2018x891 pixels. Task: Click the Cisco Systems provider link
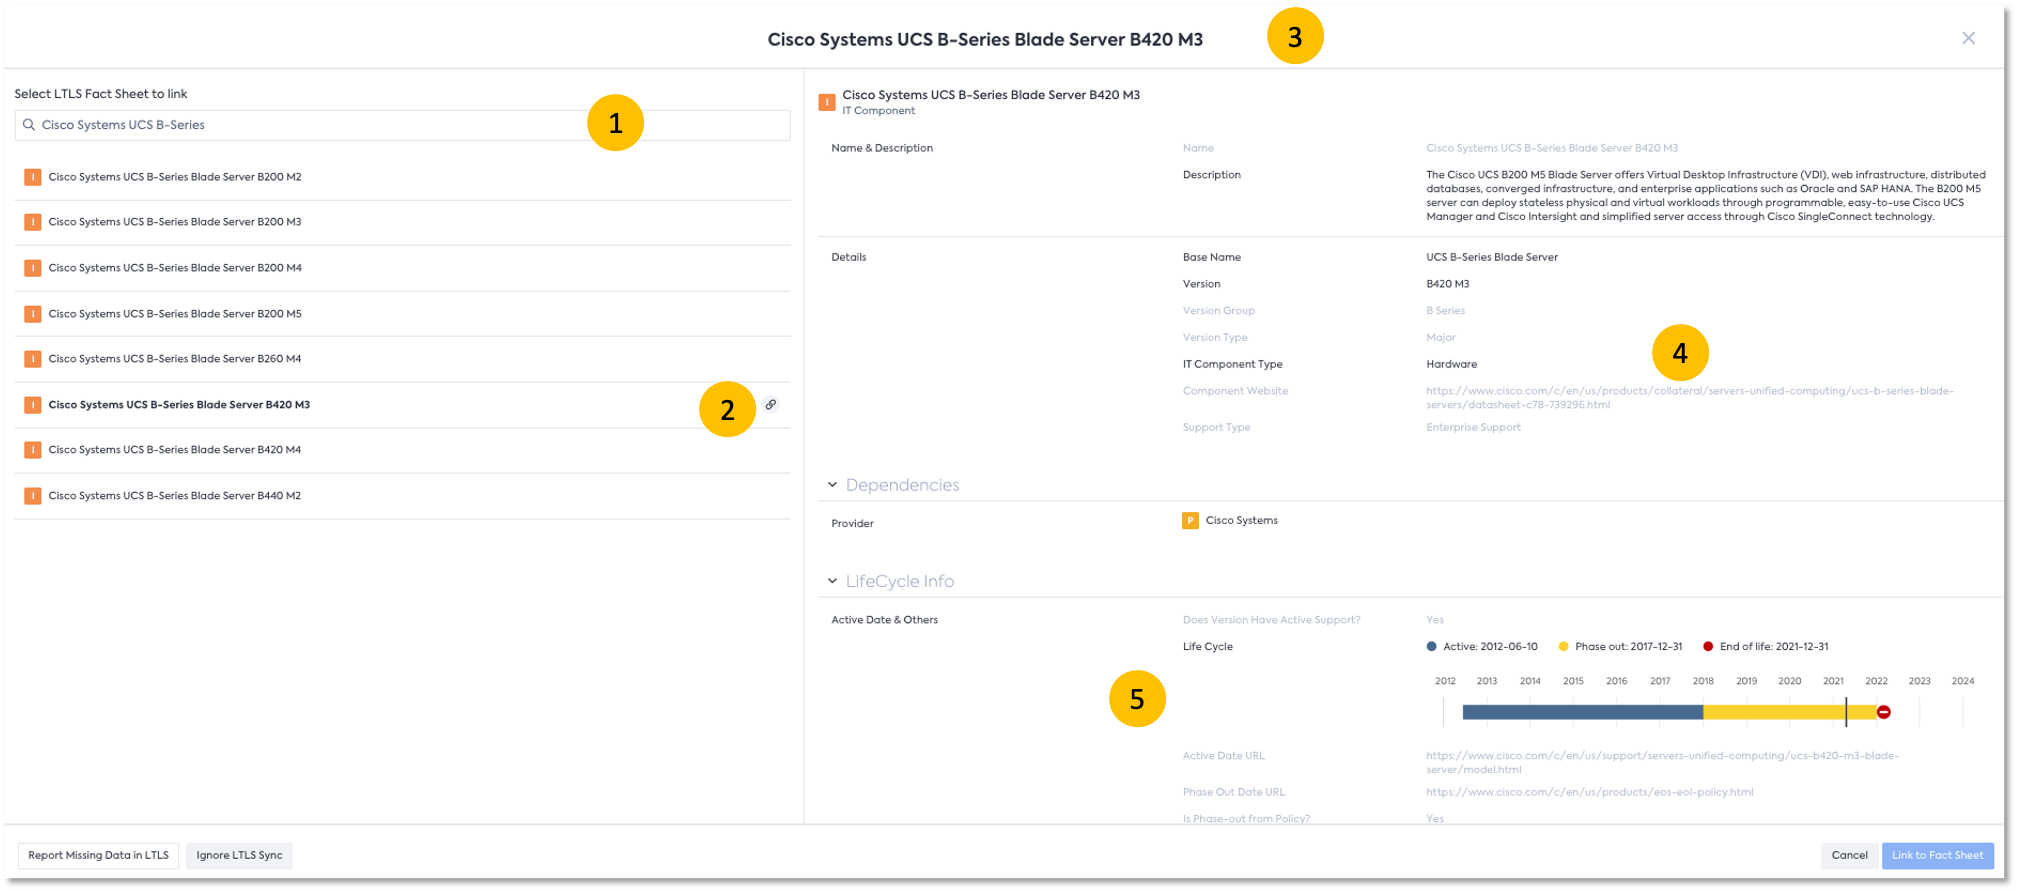click(x=1241, y=521)
